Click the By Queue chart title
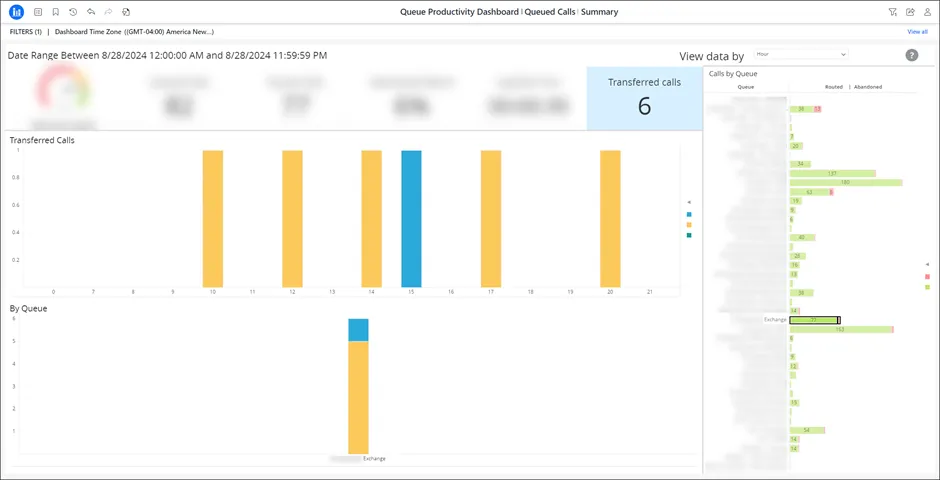 pos(28,309)
